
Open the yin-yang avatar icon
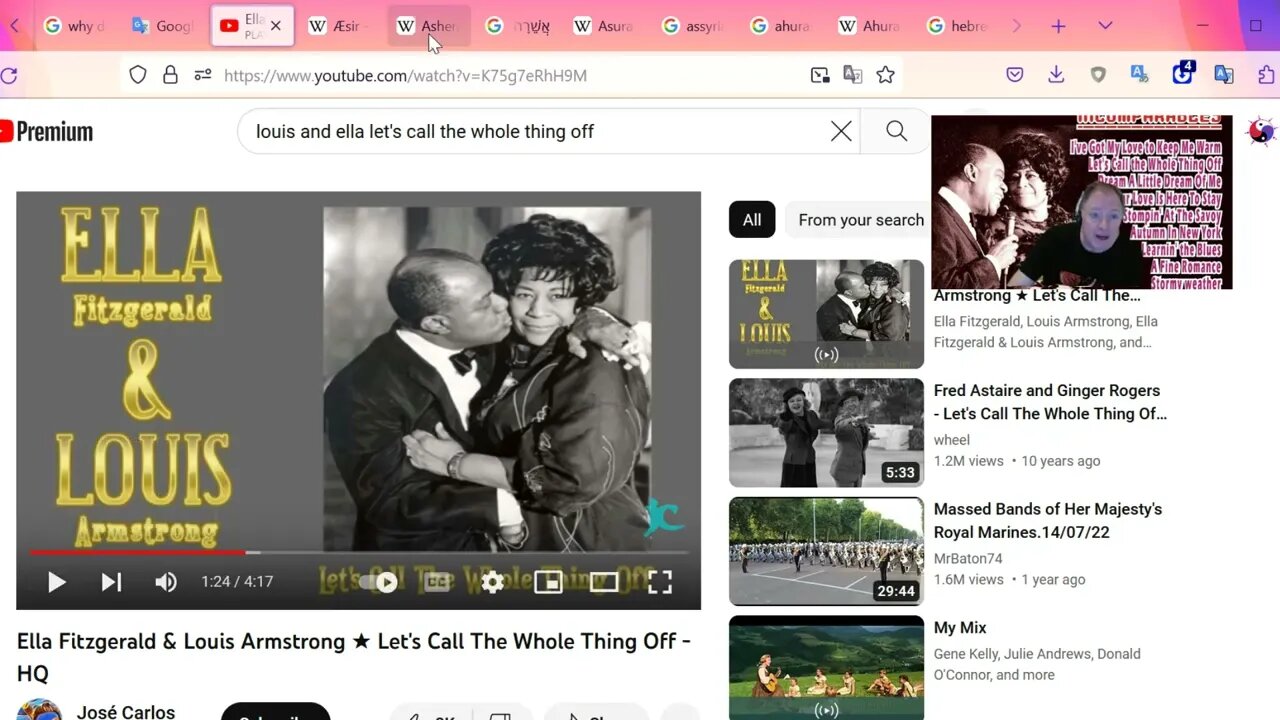pos(1262,131)
